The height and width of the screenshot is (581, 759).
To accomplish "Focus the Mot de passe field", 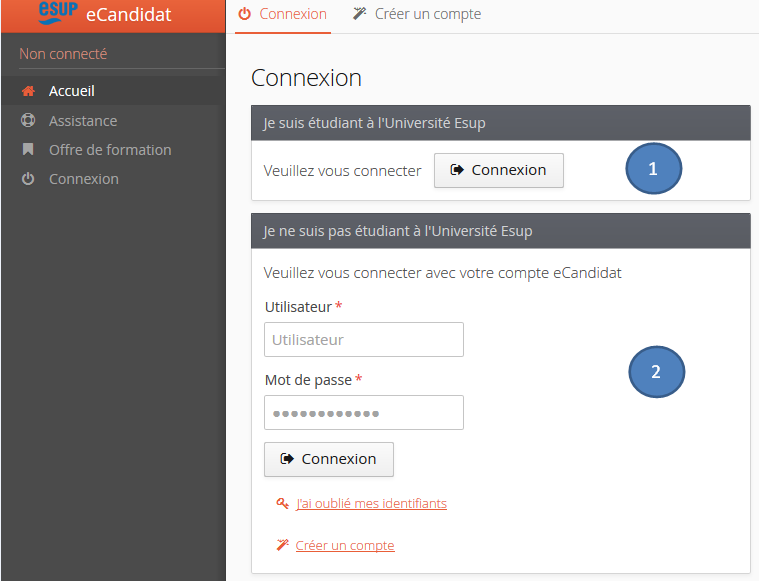I will coord(364,413).
